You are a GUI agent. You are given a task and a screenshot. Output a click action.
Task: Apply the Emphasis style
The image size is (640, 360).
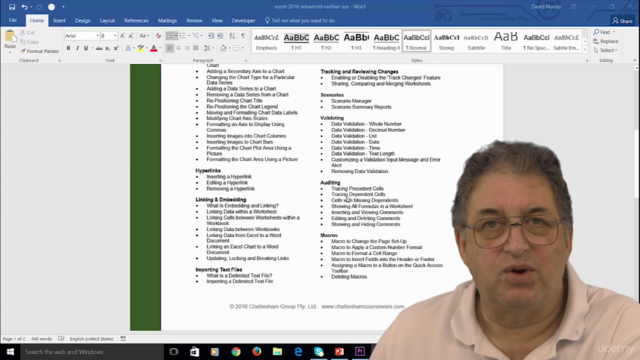[266, 41]
